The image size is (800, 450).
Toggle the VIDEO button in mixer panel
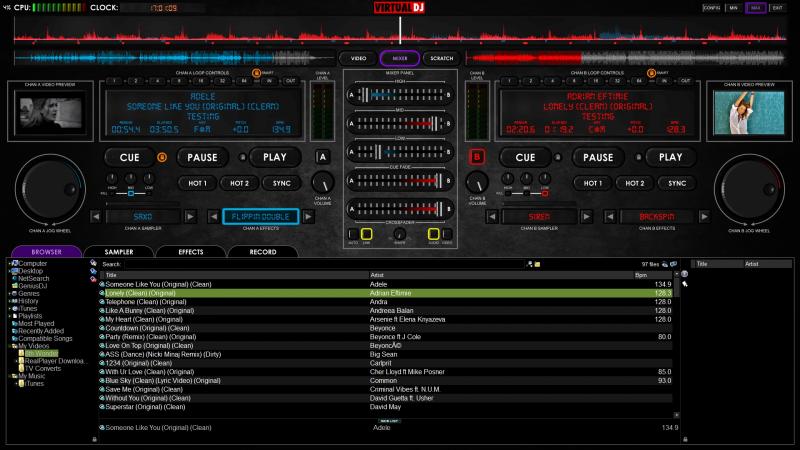coord(447,234)
